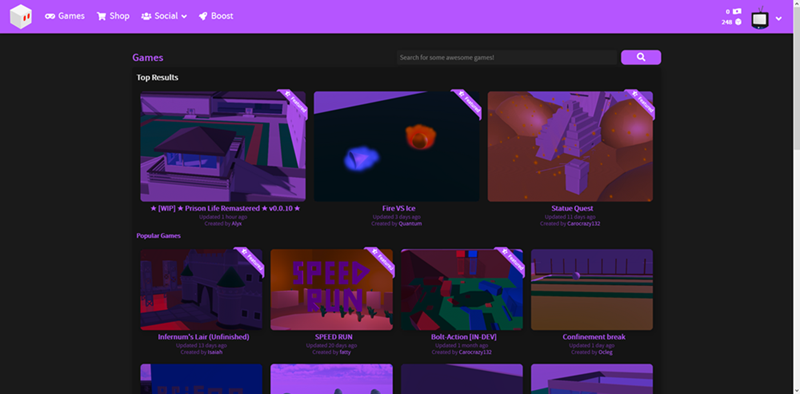This screenshot has width=800, height=394.
Task: Click the white cube site logo
Action: tap(21, 16)
